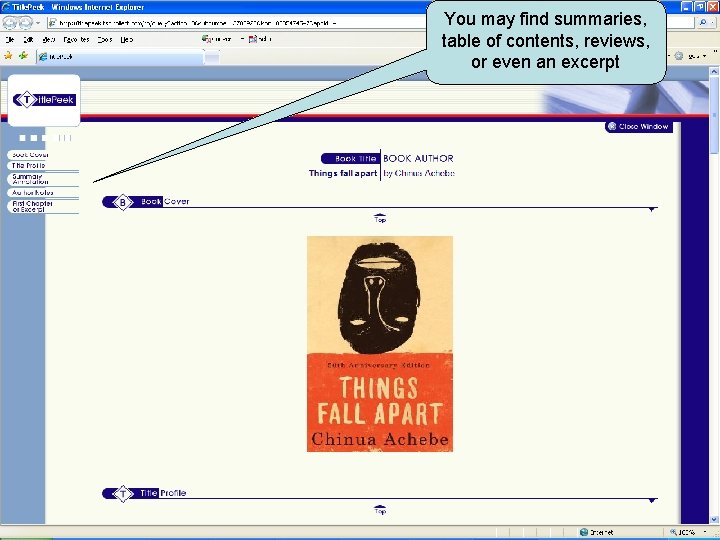Click the Tools gear icon in command bar
The width and height of the screenshot is (720, 540).
(x=679, y=56)
